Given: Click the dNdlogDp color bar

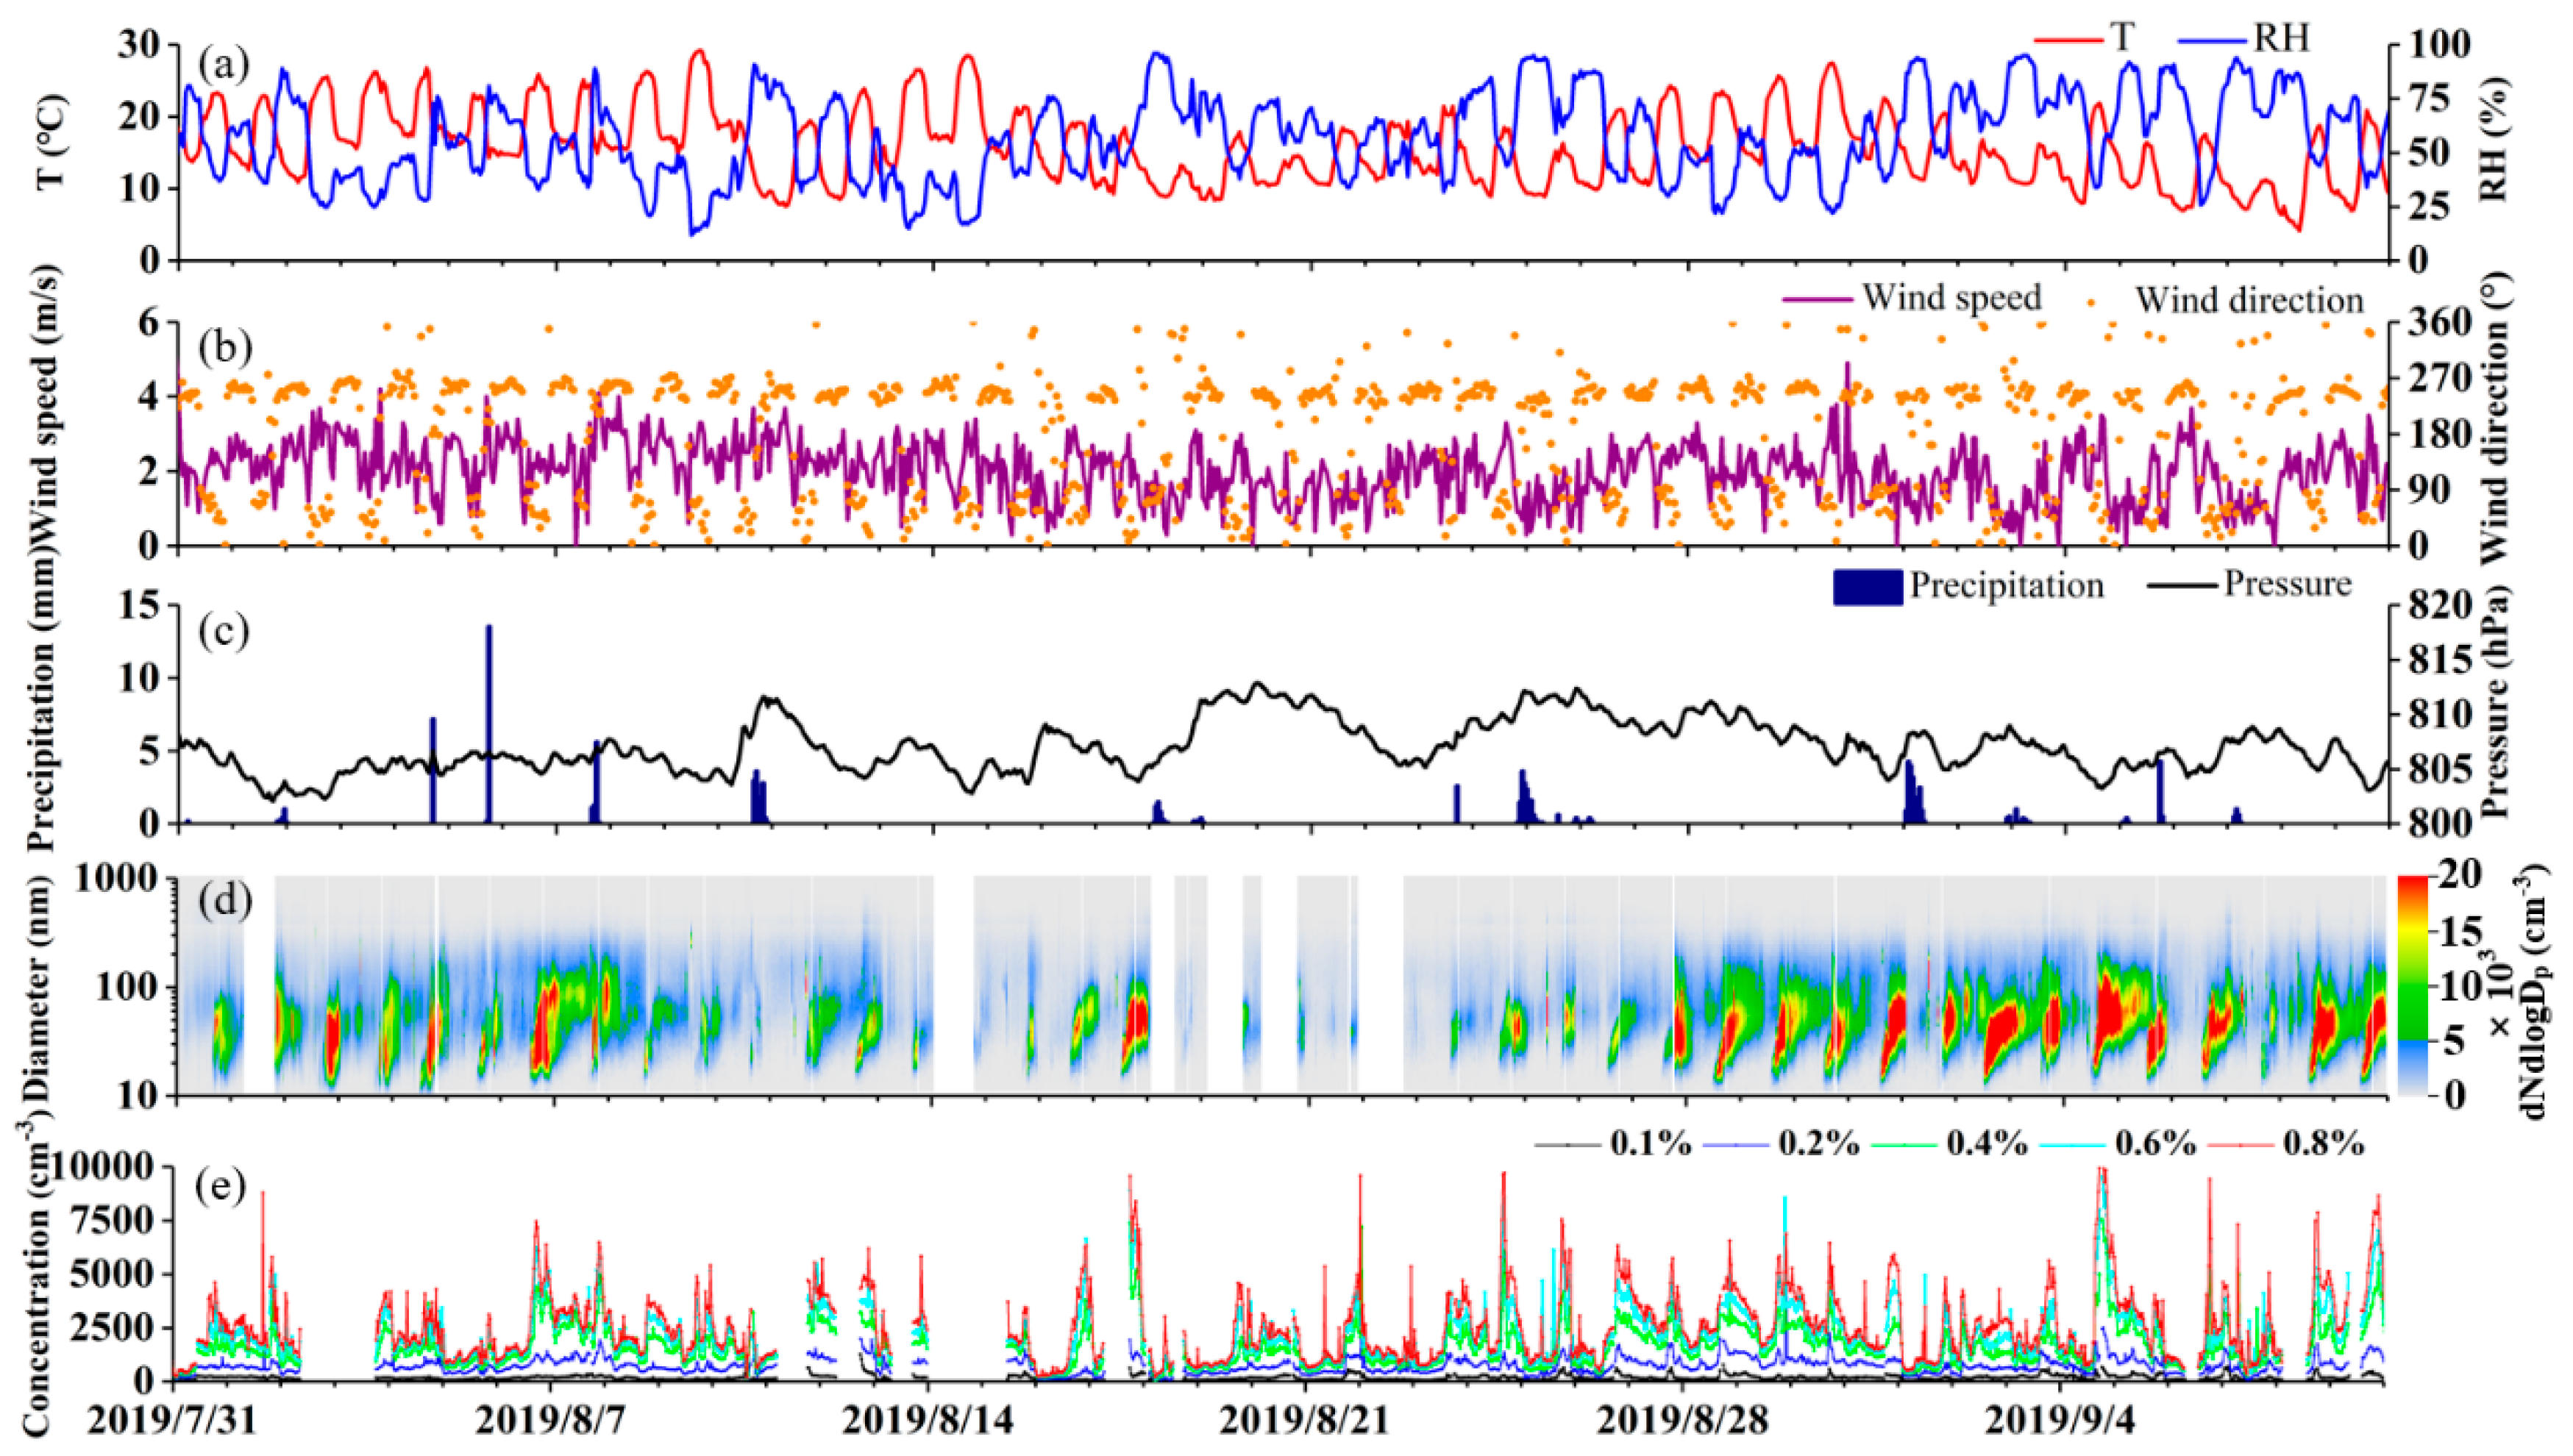Looking at the screenshot, I should point(2414,986).
